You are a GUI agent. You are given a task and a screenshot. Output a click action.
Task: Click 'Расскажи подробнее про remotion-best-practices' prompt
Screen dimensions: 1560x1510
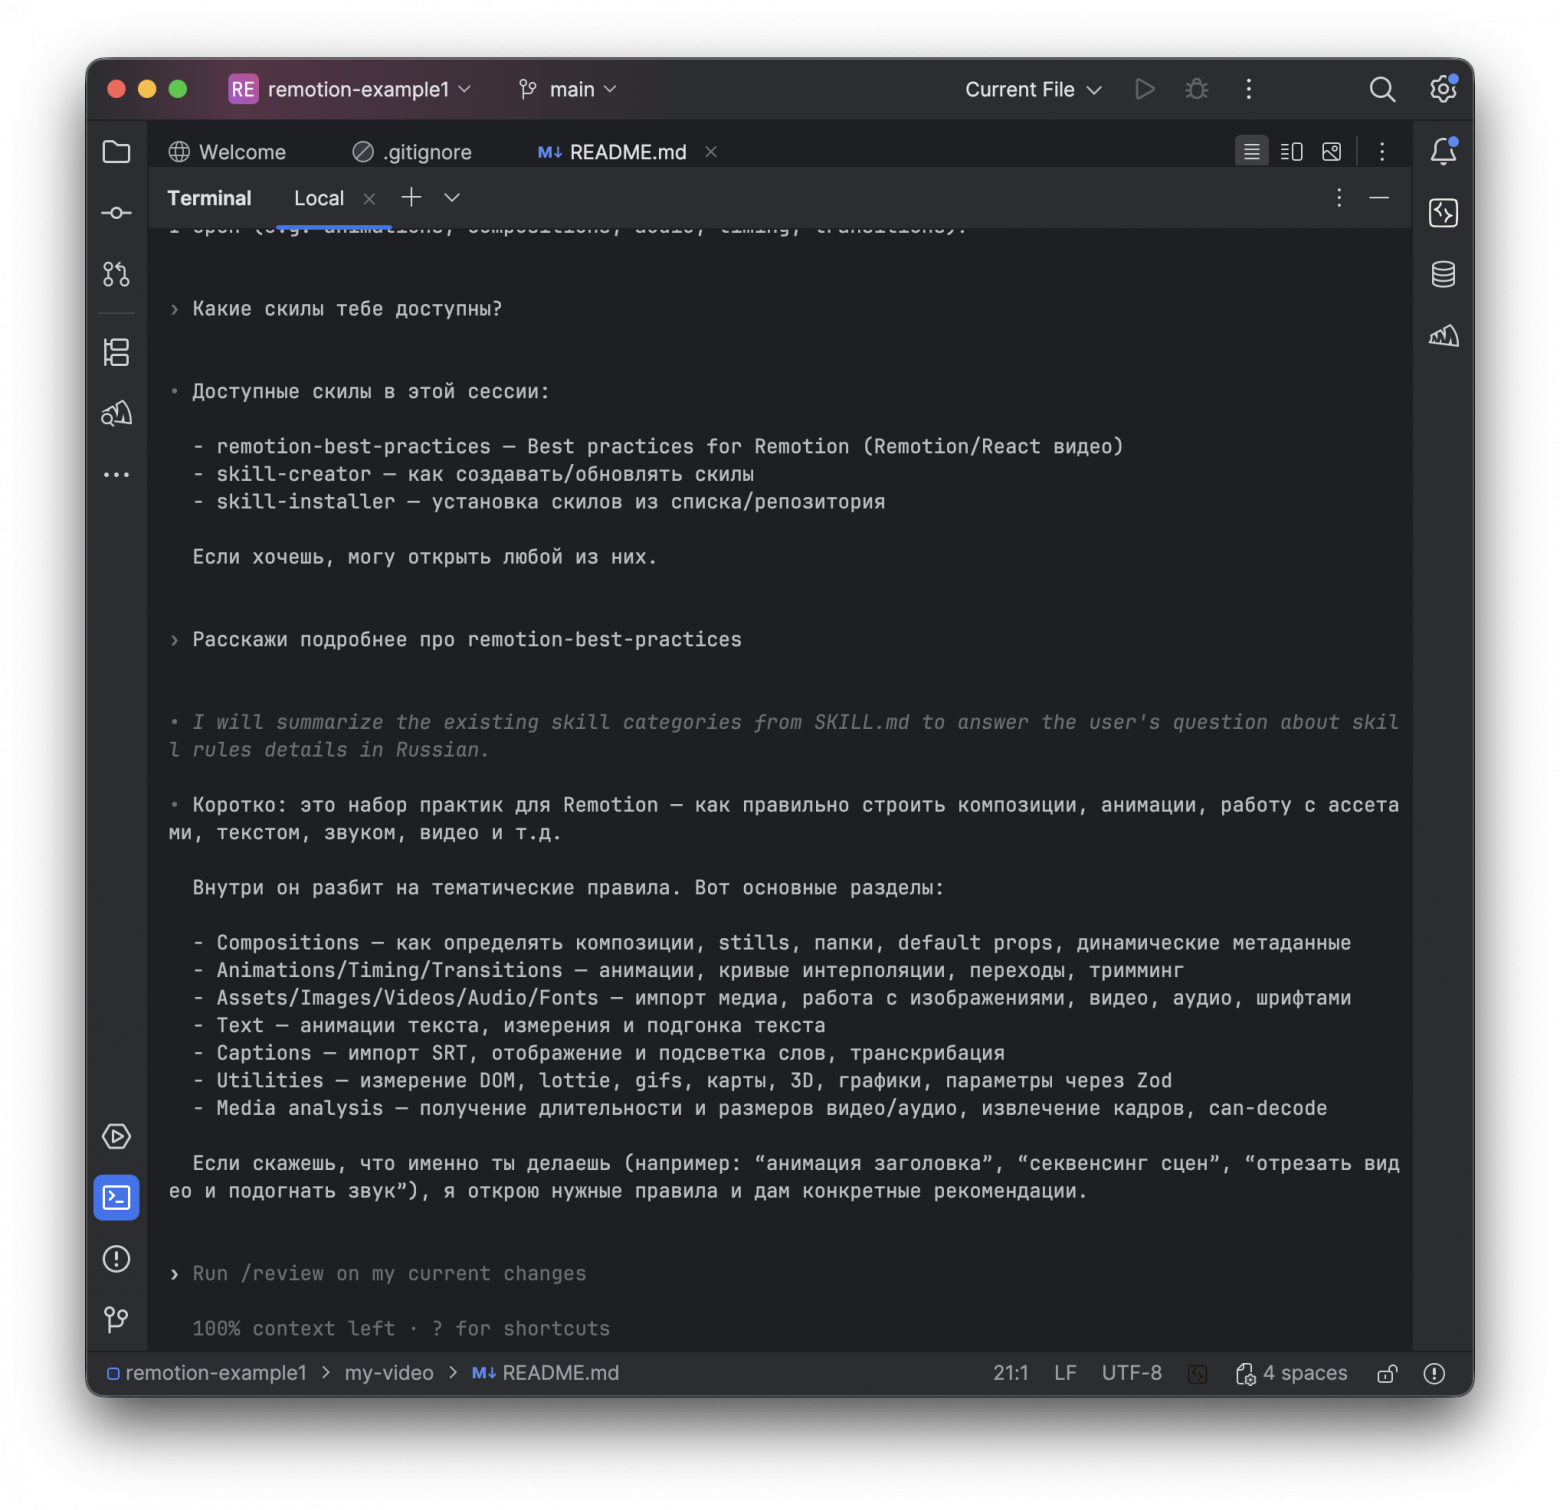467,639
